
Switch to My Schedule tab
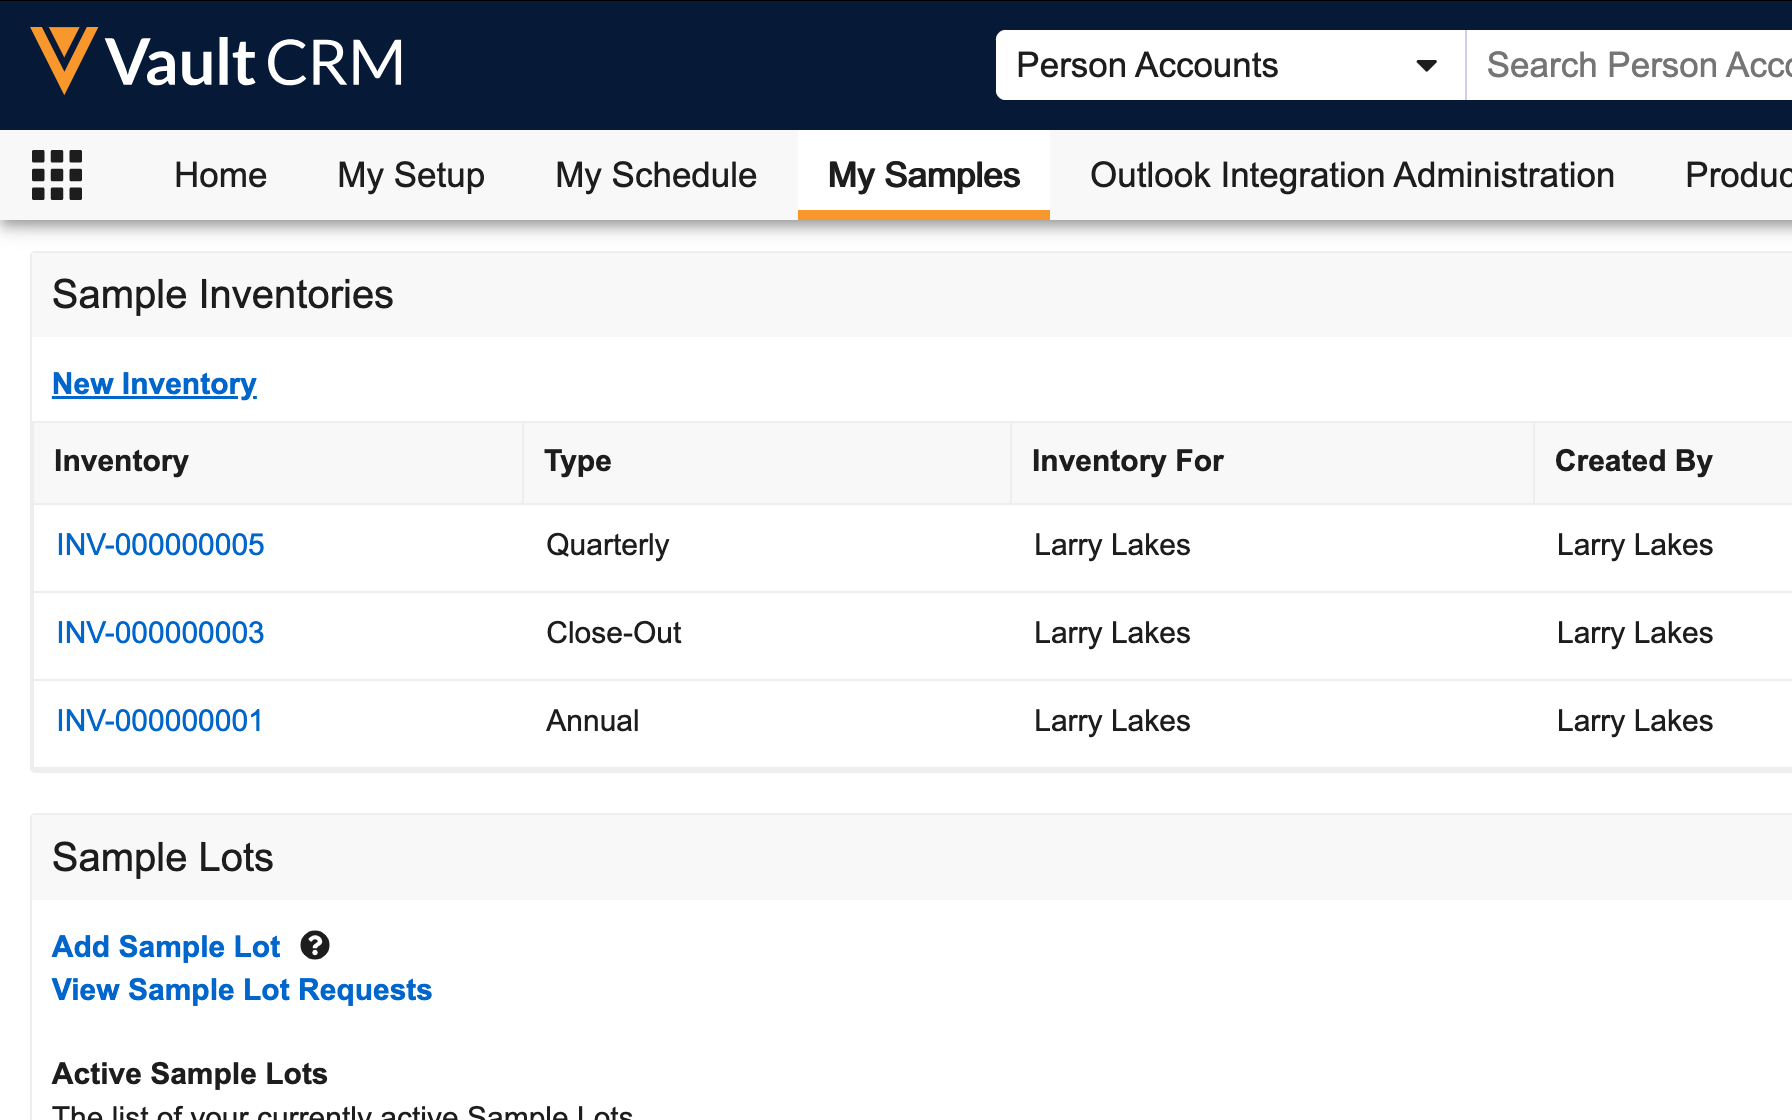coord(655,175)
